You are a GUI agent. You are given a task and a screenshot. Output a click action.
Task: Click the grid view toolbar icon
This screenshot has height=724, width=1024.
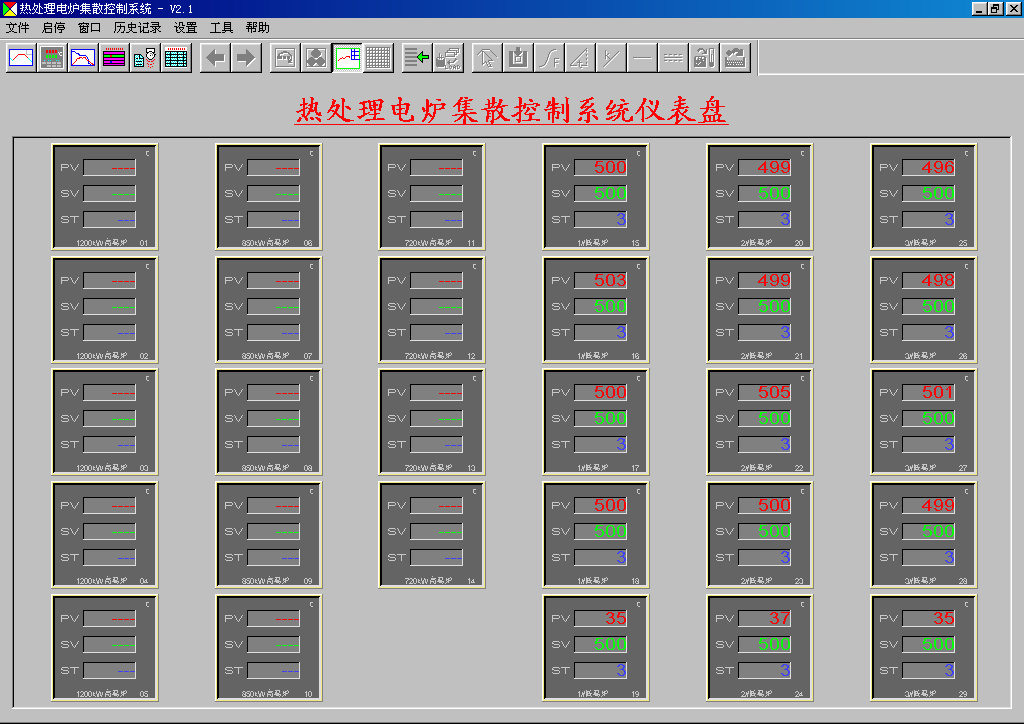[378, 58]
